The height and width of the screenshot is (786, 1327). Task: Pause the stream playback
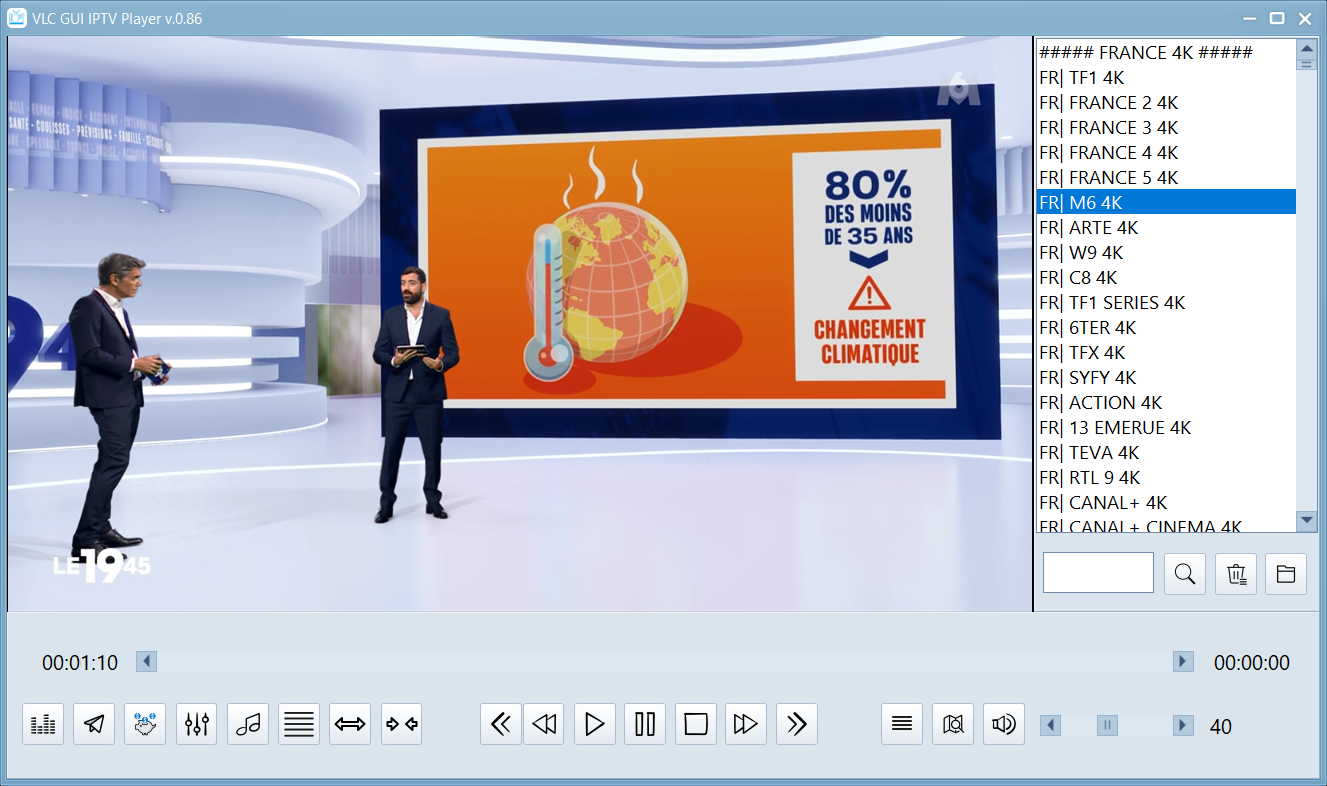(645, 724)
